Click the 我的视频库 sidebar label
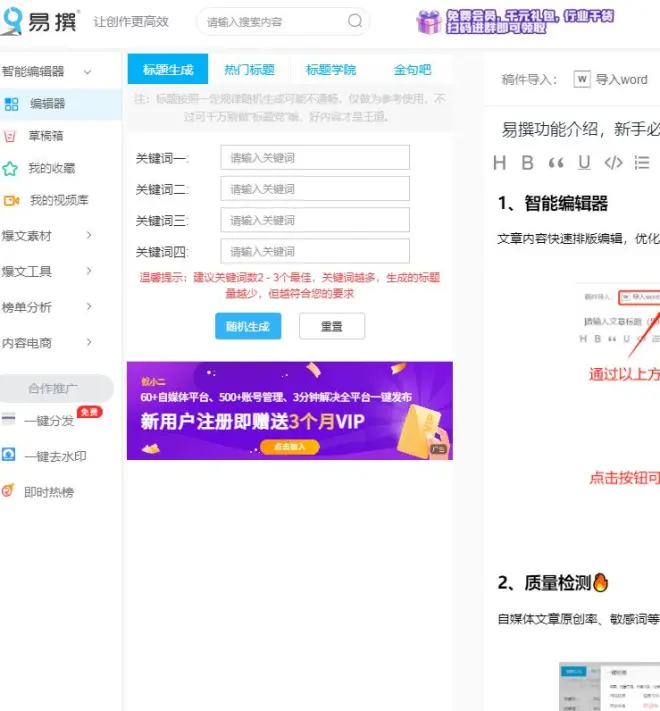The width and height of the screenshot is (660, 711). (59, 200)
